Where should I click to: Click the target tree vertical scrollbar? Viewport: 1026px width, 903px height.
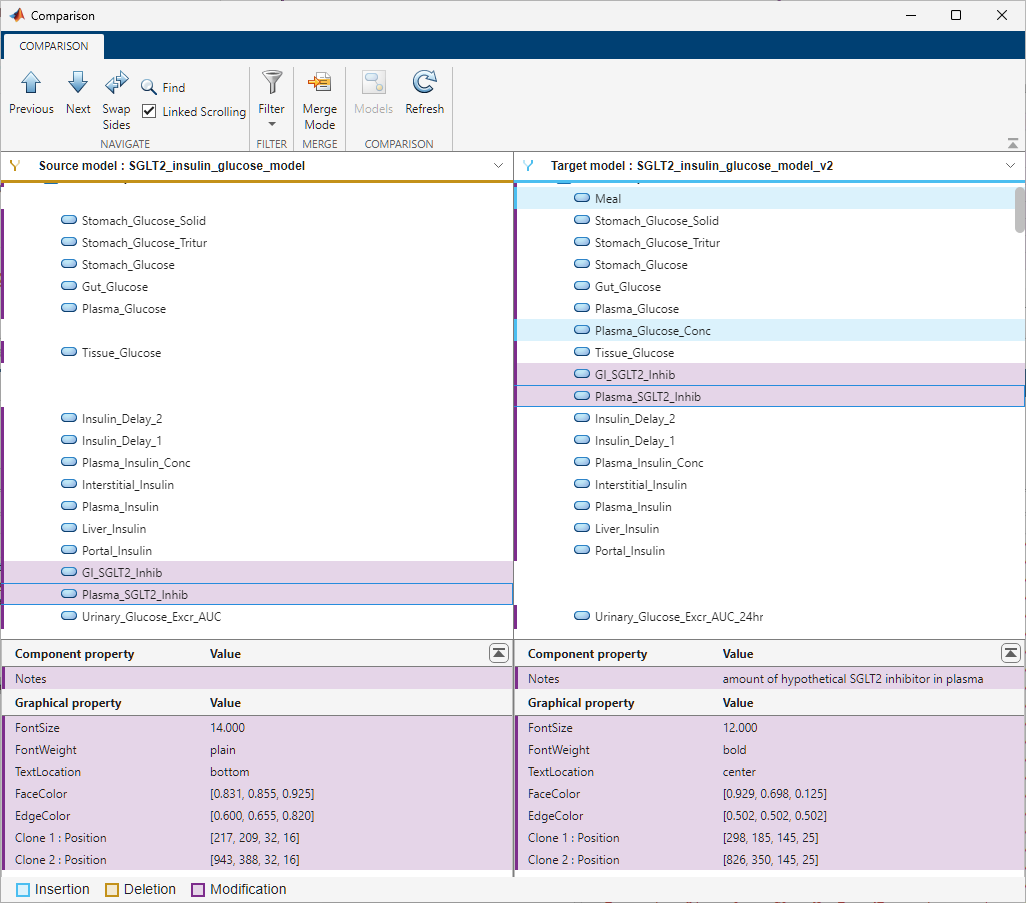point(1019,209)
